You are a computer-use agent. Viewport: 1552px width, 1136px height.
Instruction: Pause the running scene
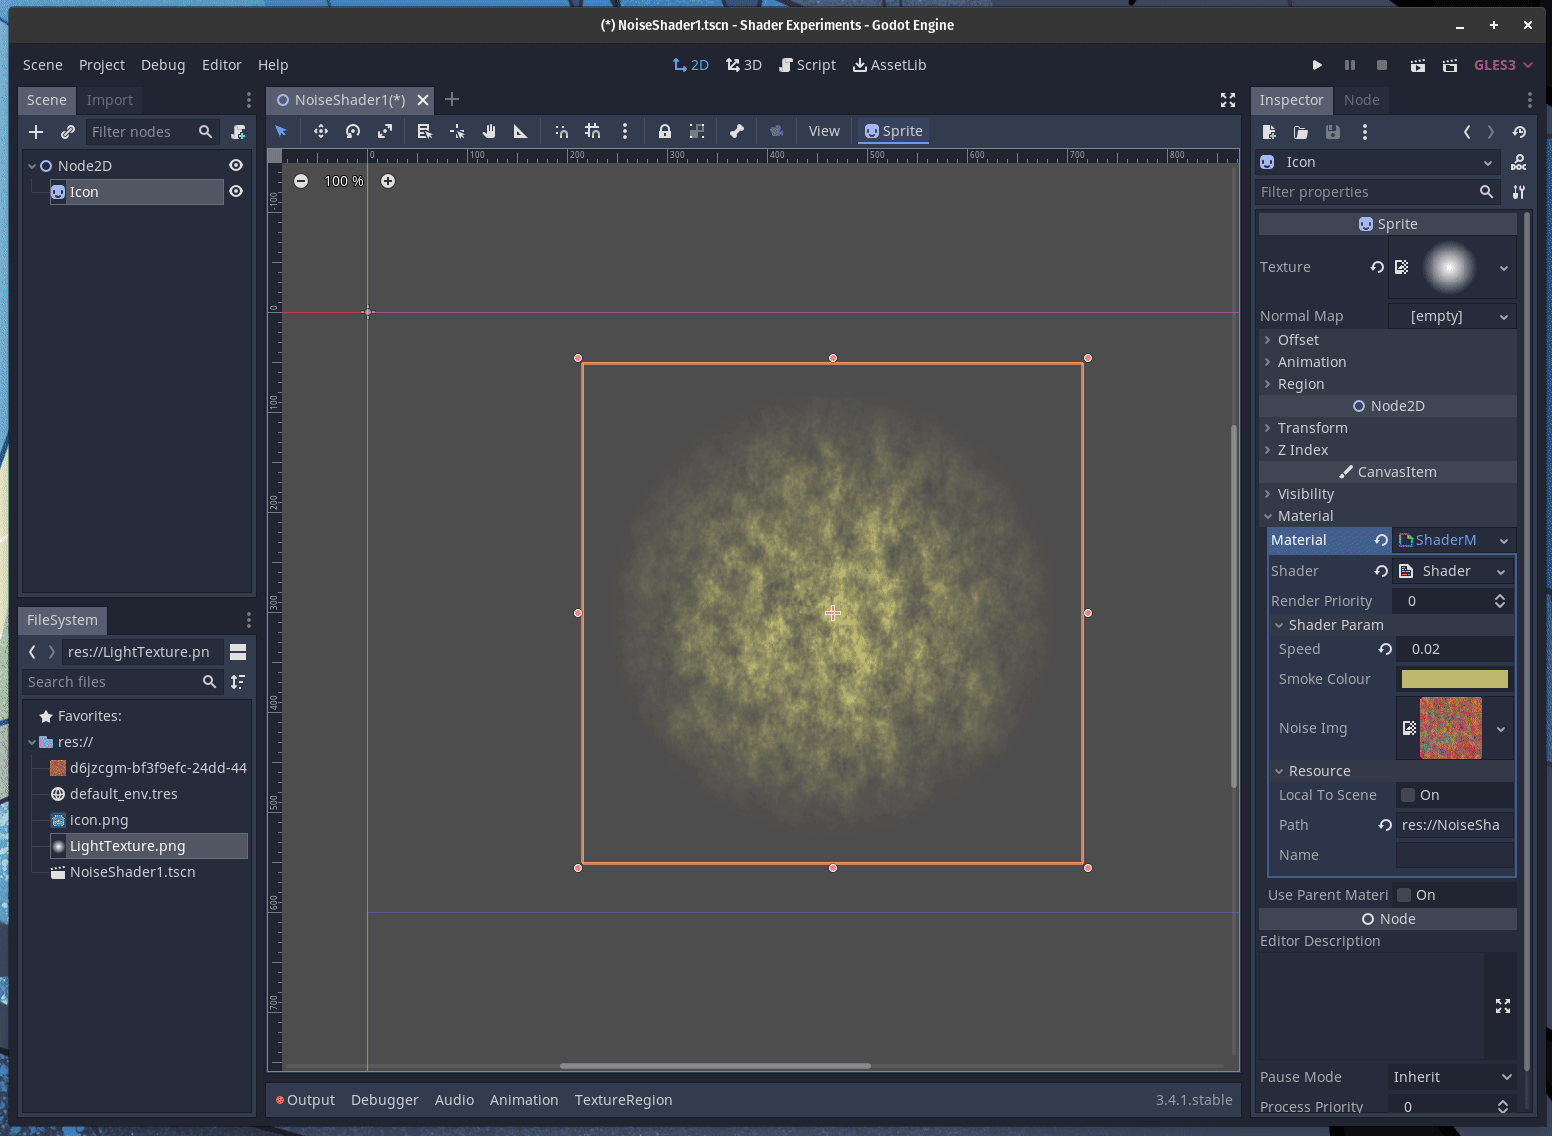(x=1349, y=65)
